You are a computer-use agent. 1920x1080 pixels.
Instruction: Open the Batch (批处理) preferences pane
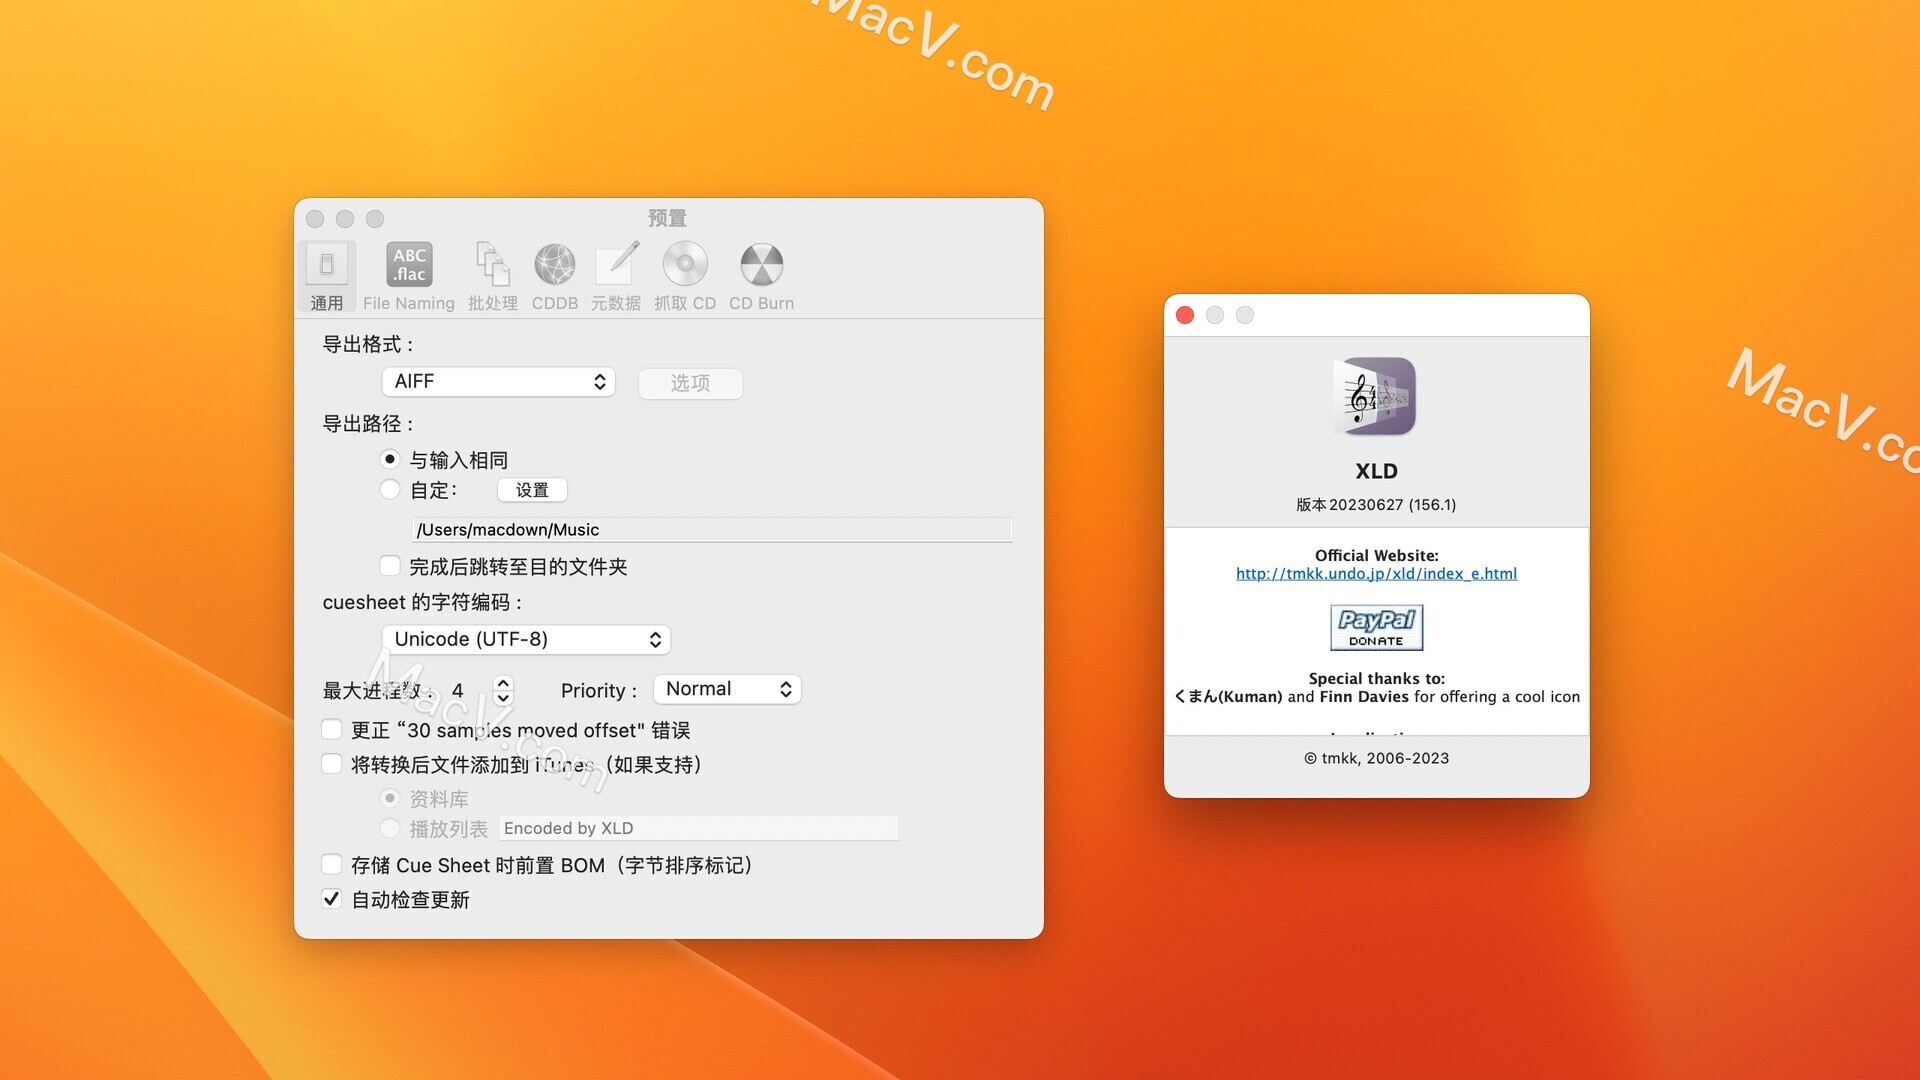[x=492, y=277]
